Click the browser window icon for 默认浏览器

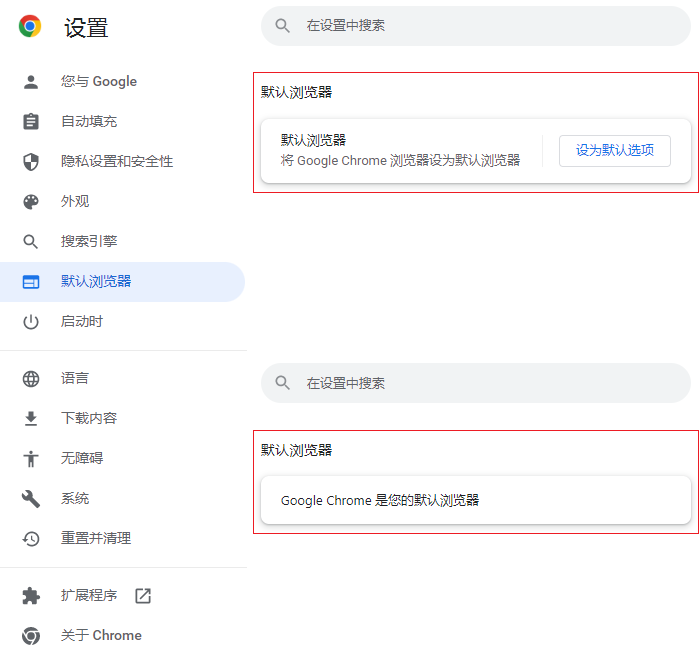click(x=31, y=282)
